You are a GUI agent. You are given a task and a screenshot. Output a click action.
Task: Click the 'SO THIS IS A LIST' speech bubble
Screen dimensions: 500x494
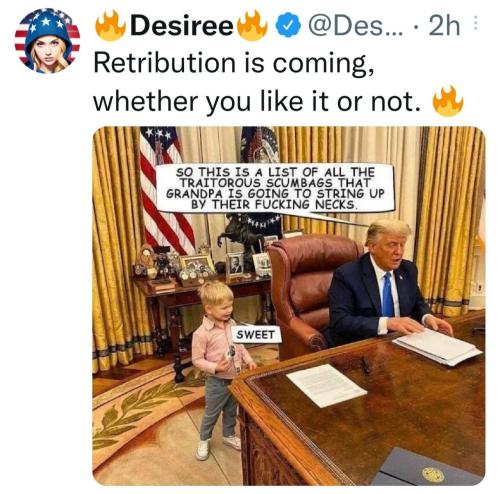point(275,188)
